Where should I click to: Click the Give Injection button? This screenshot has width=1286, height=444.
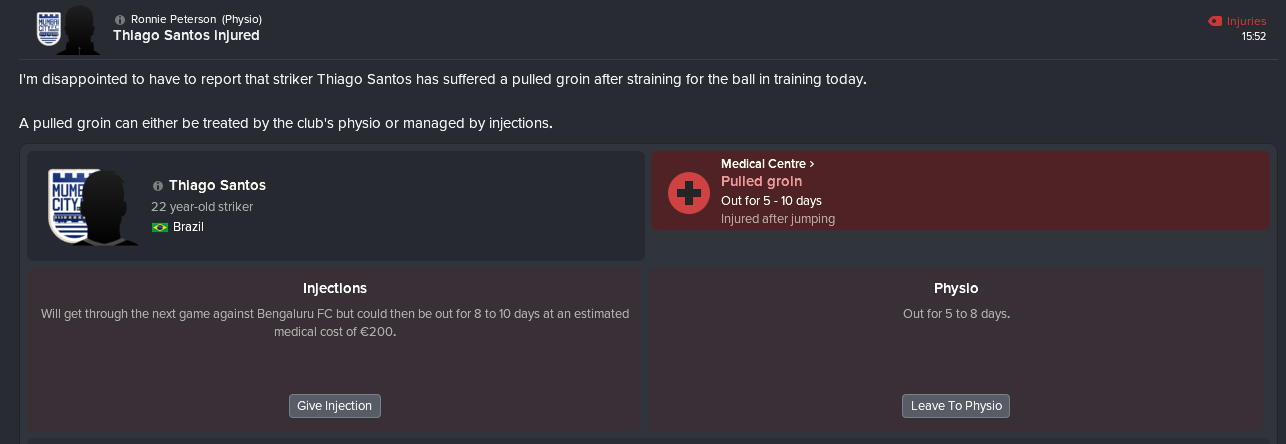pyautogui.click(x=335, y=406)
